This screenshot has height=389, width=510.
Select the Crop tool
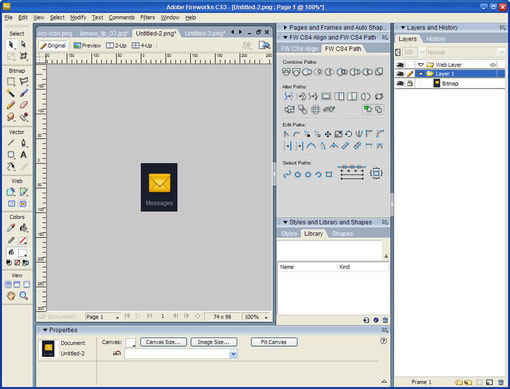pyautogui.click(x=23, y=56)
